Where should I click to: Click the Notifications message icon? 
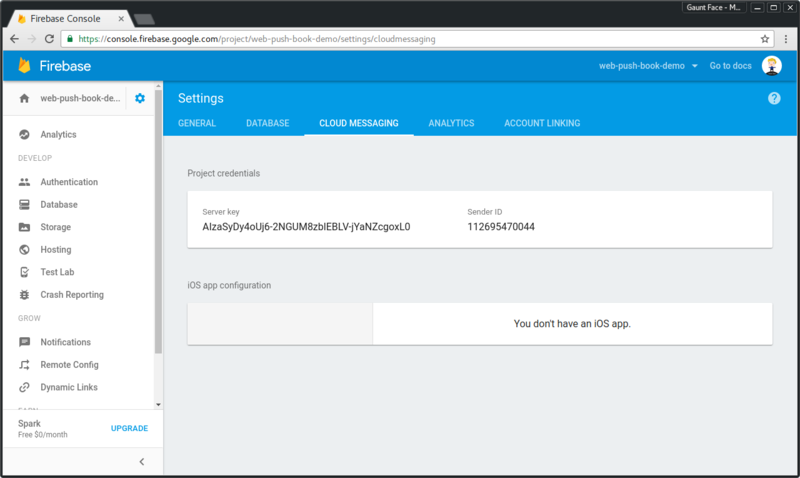click(x=24, y=342)
